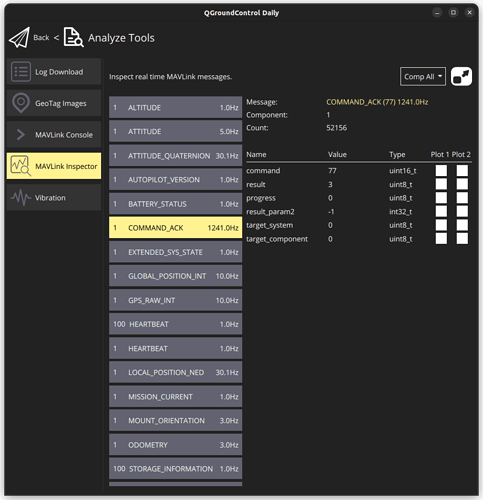Click the Analyze Tools document icon

pos(73,37)
